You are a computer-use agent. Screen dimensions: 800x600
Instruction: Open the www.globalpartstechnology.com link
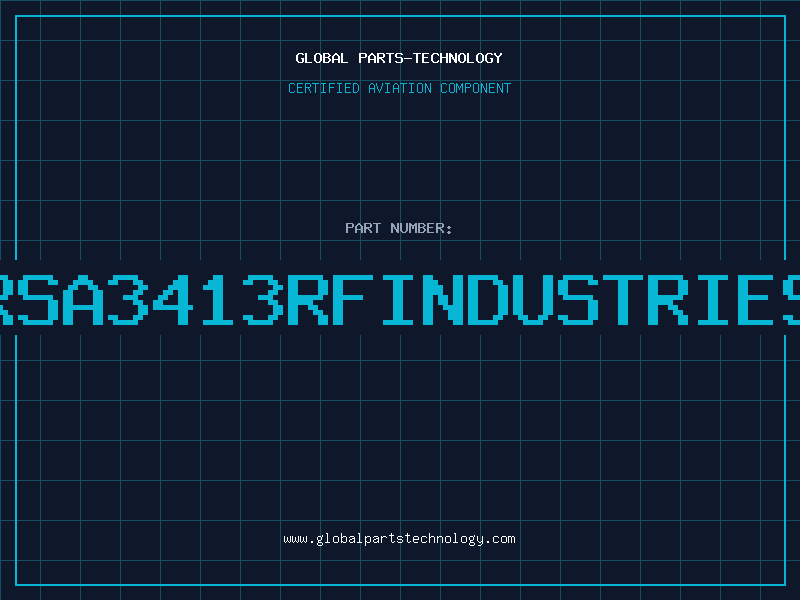399,539
